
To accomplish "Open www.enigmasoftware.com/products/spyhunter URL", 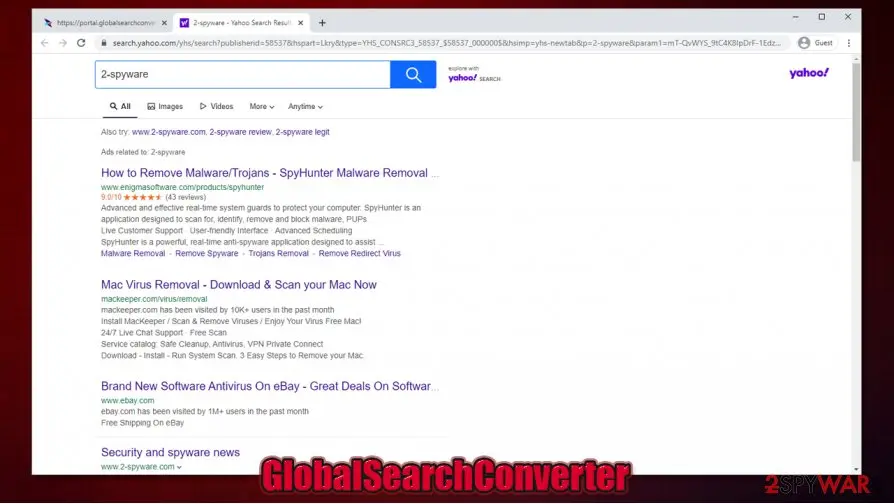I will pos(182,187).
